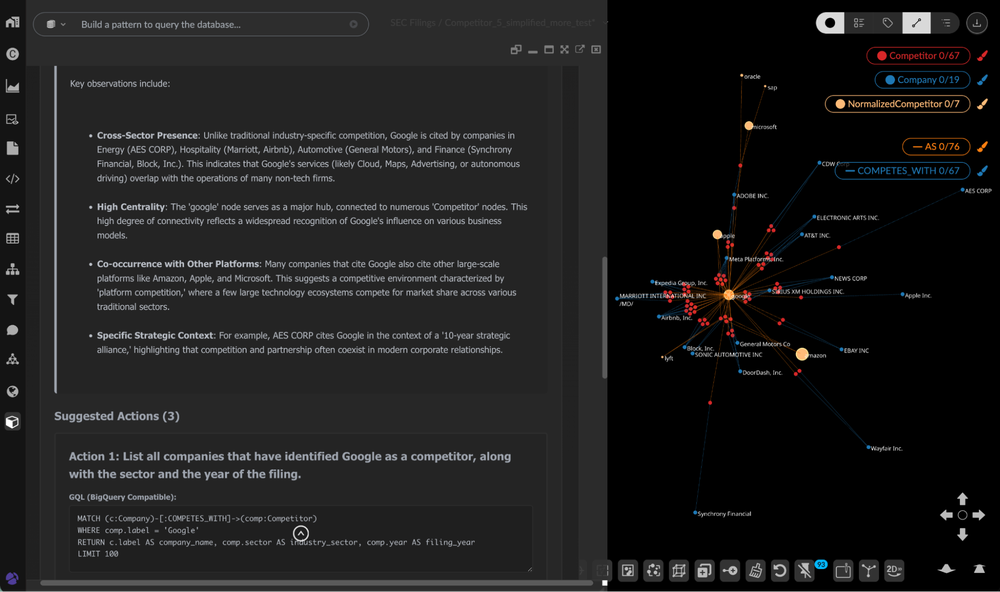Download the graph using the export icon
The image size is (1000, 592).
(976, 23)
